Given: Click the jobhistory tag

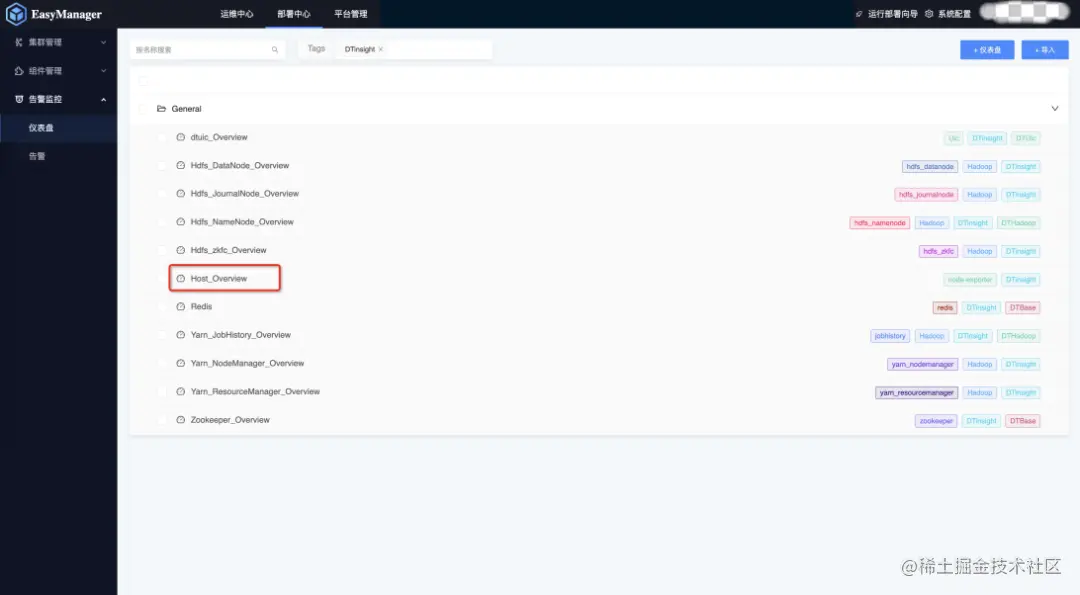Looking at the screenshot, I should [890, 336].
